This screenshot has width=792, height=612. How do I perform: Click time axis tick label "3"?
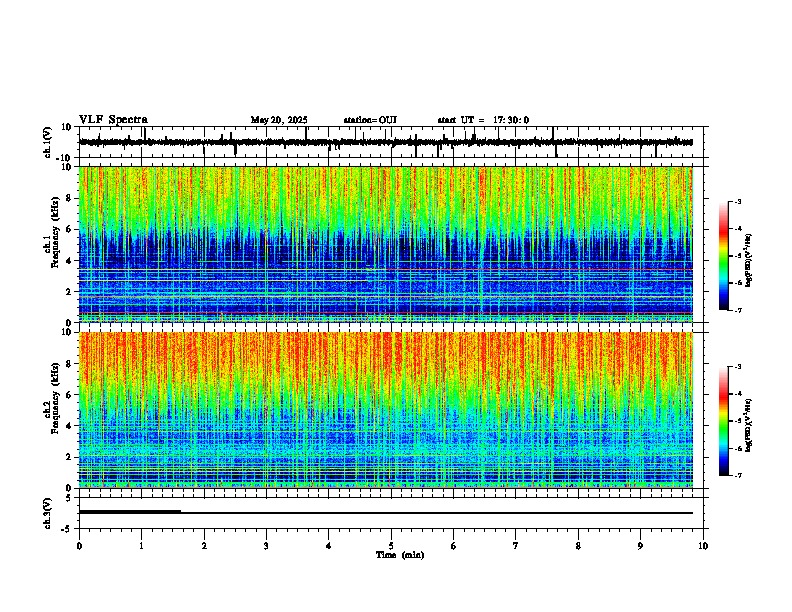click(x=266, y=546)
